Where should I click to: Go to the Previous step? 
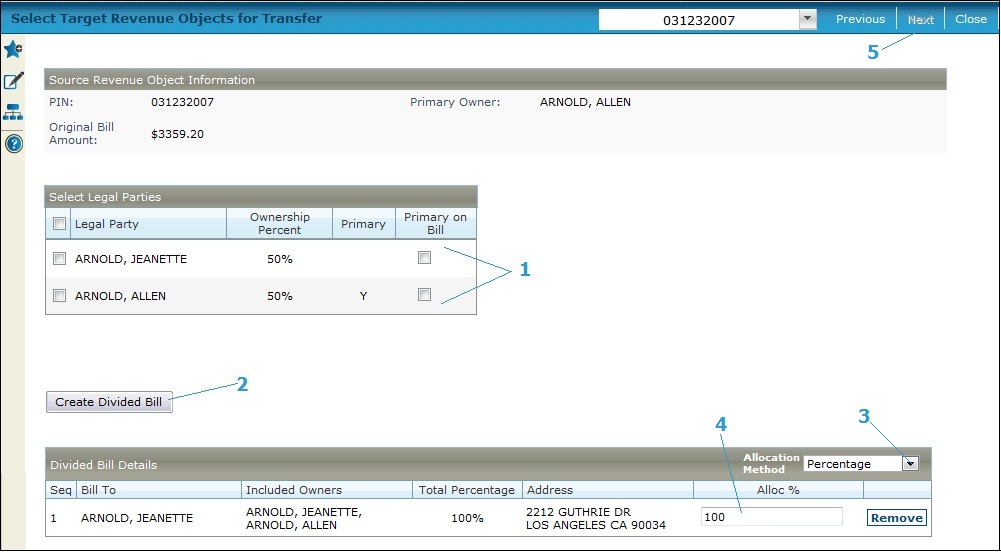coord(860,19)
